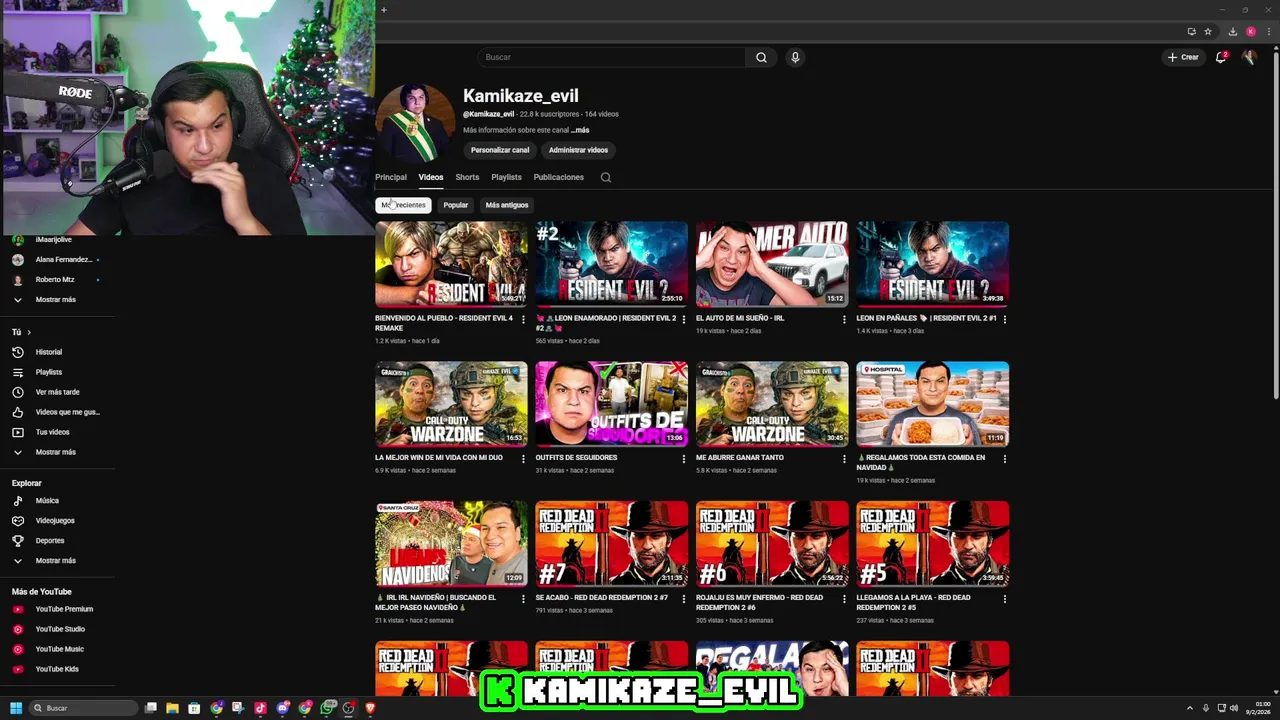Select Más recientes filter chip
The image size is (1280, 720).
coord(403,205)
